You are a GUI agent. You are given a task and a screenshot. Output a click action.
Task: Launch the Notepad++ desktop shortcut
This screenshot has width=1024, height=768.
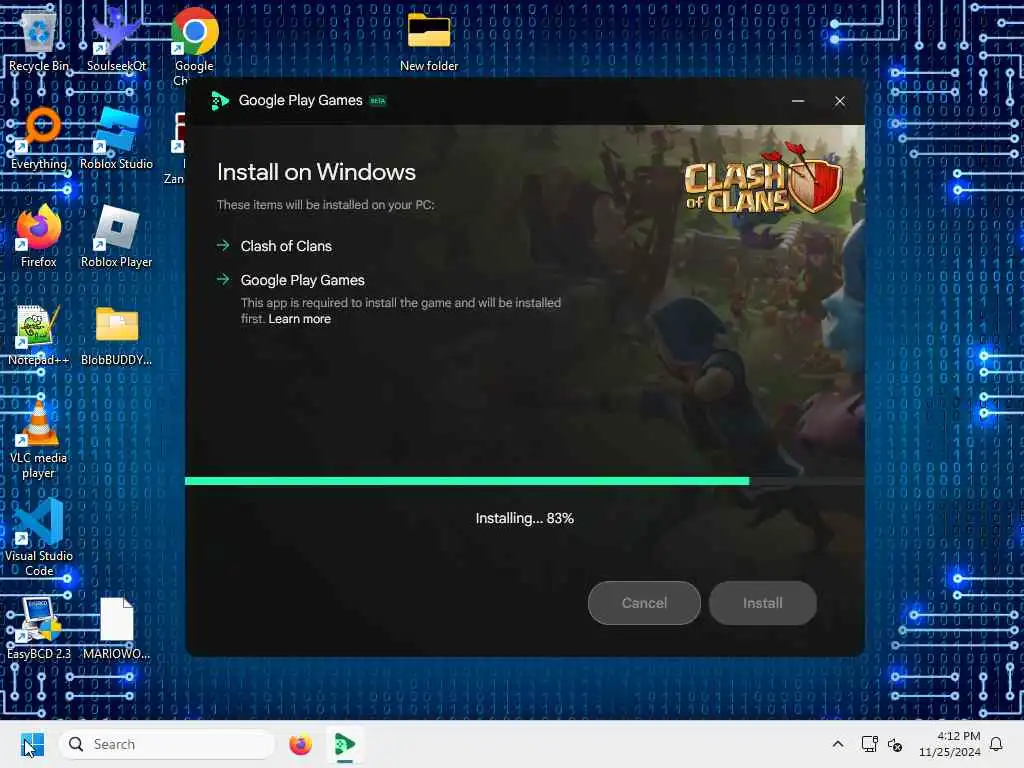[x=39, y=333]
